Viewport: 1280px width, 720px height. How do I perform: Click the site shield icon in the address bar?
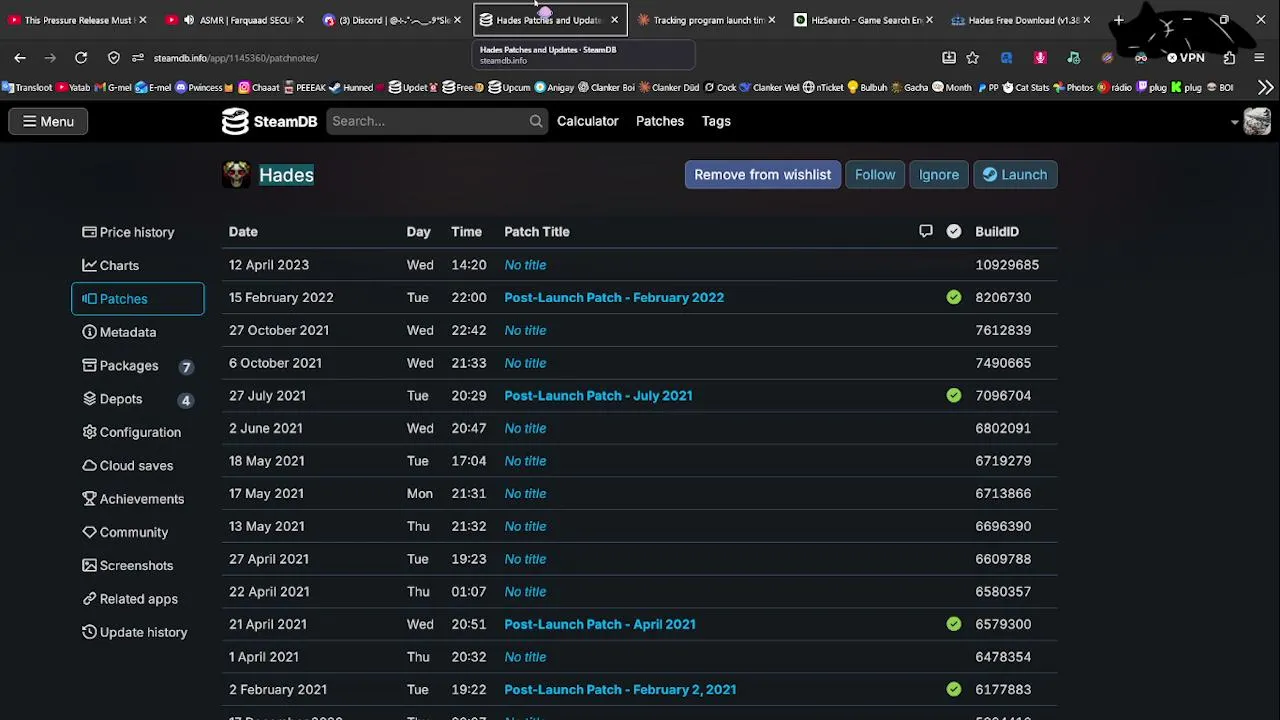[x=114, y=58]
